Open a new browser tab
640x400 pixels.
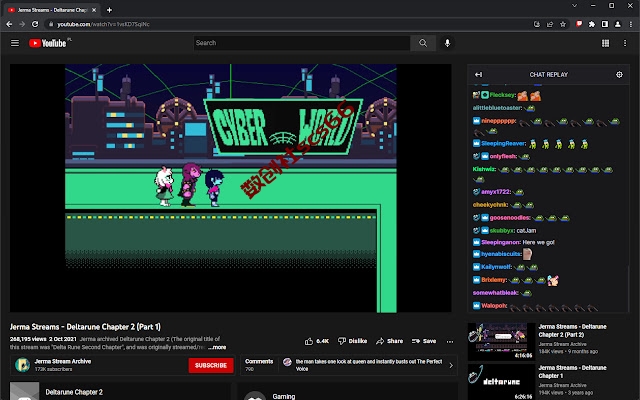point(109,10)
